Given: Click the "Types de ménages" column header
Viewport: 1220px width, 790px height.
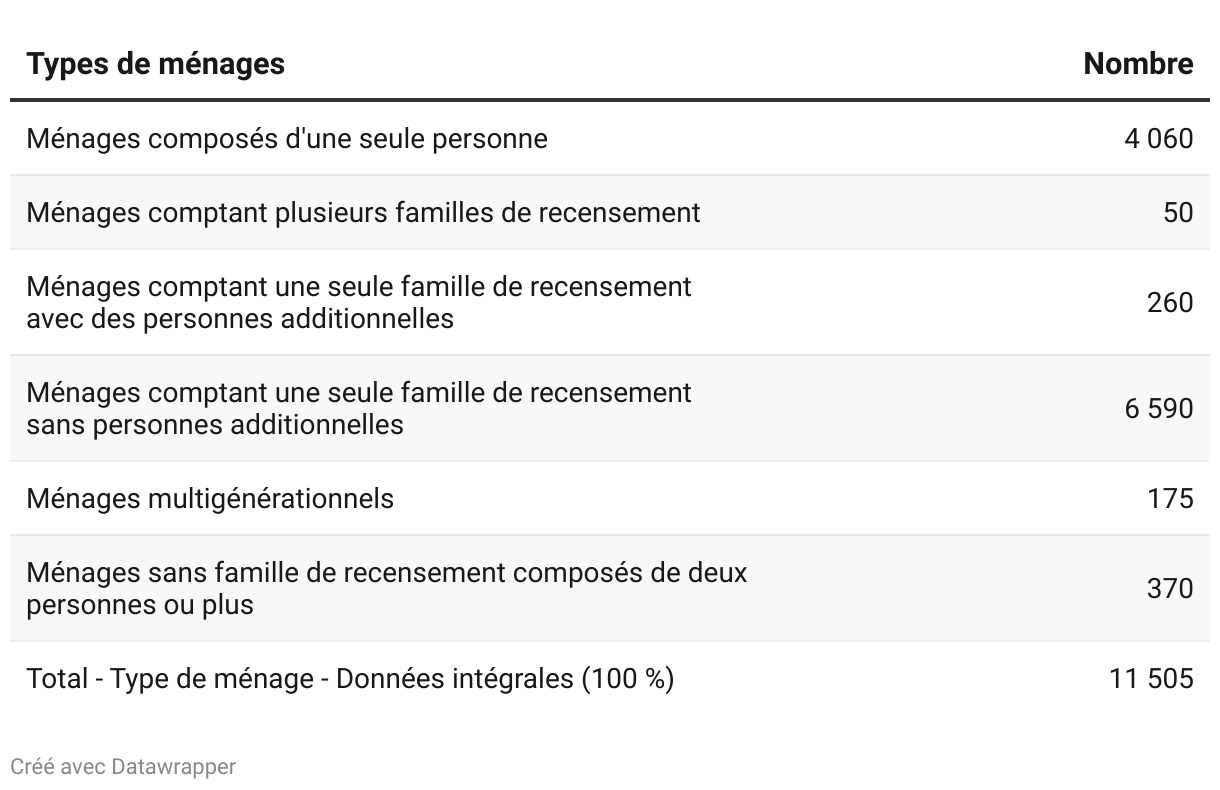Looking at the screenshot, I should pyautogui.click(x=155, y=64).
